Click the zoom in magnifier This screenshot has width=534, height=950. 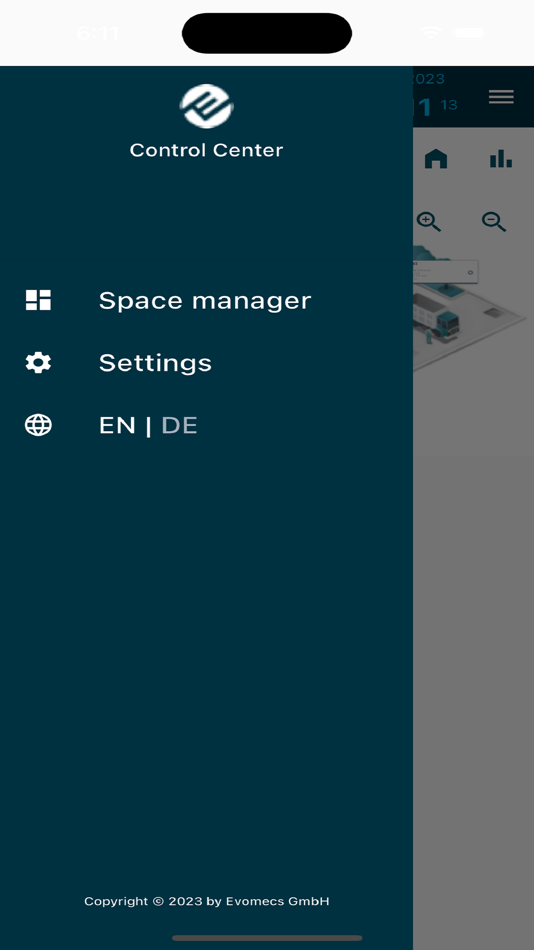[429, 222]
